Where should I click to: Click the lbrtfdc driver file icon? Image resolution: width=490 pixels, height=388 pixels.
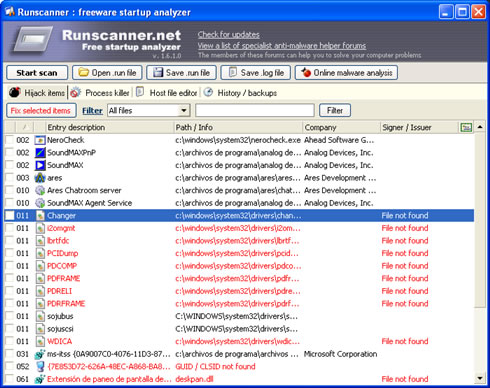[40, 241]
